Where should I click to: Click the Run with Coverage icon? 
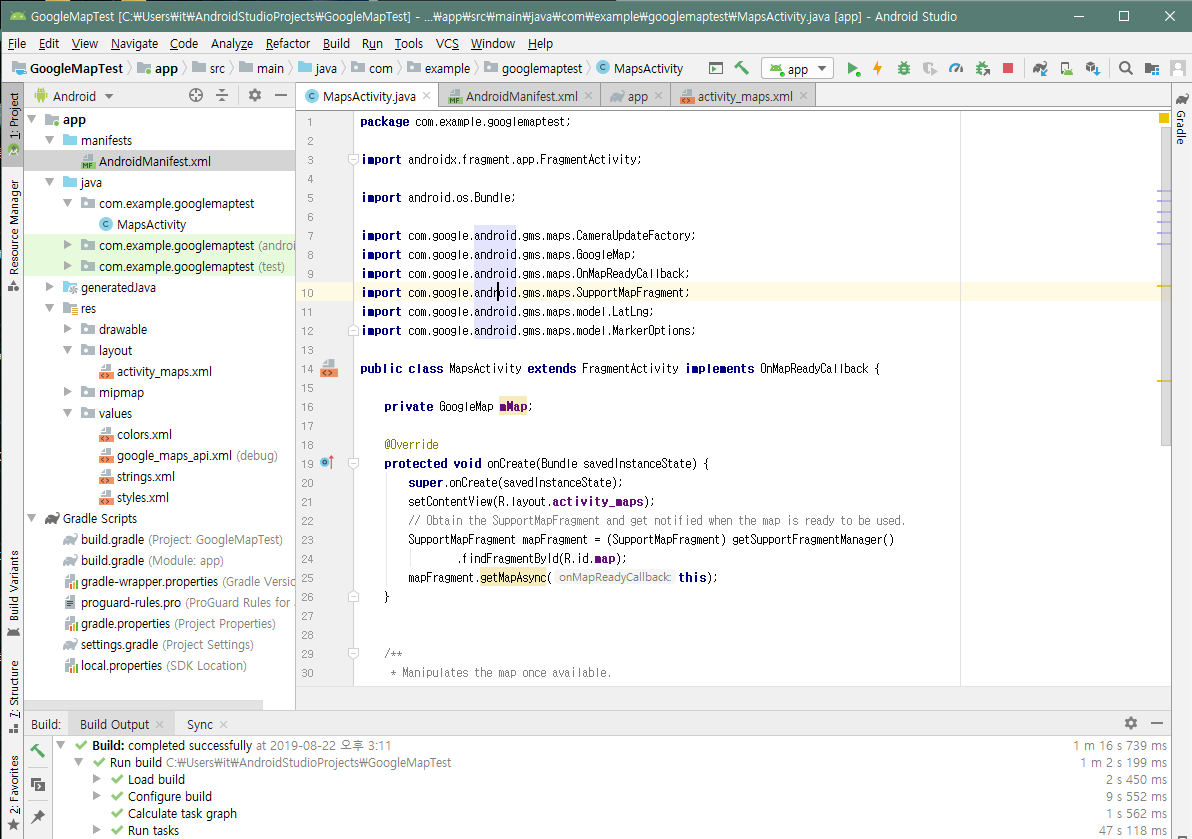(x=930, y=68)
